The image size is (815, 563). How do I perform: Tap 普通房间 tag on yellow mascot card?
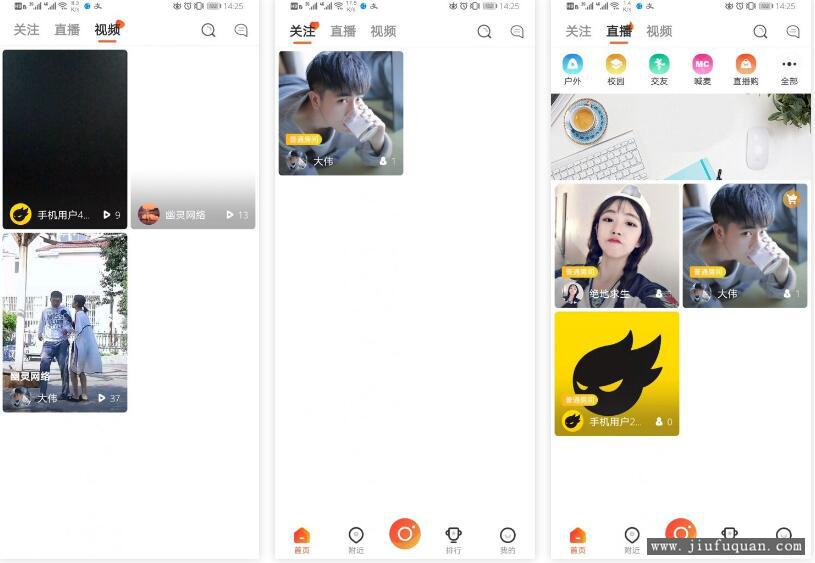(x=580, y=400)
